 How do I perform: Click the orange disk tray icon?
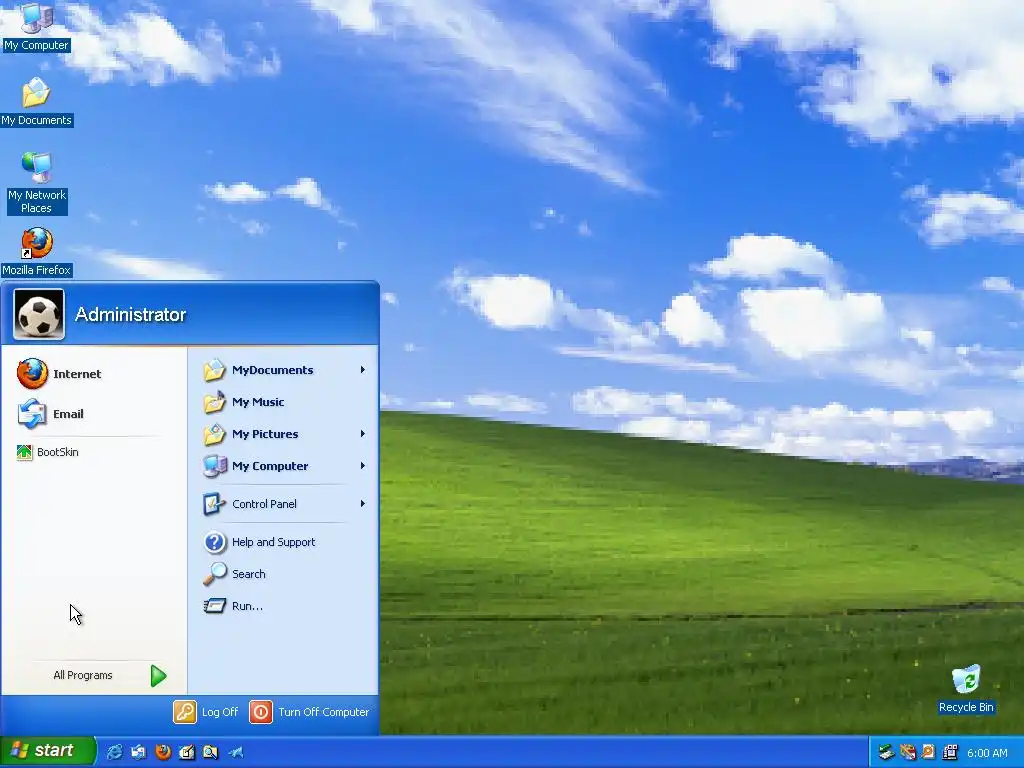click(928, 752)
